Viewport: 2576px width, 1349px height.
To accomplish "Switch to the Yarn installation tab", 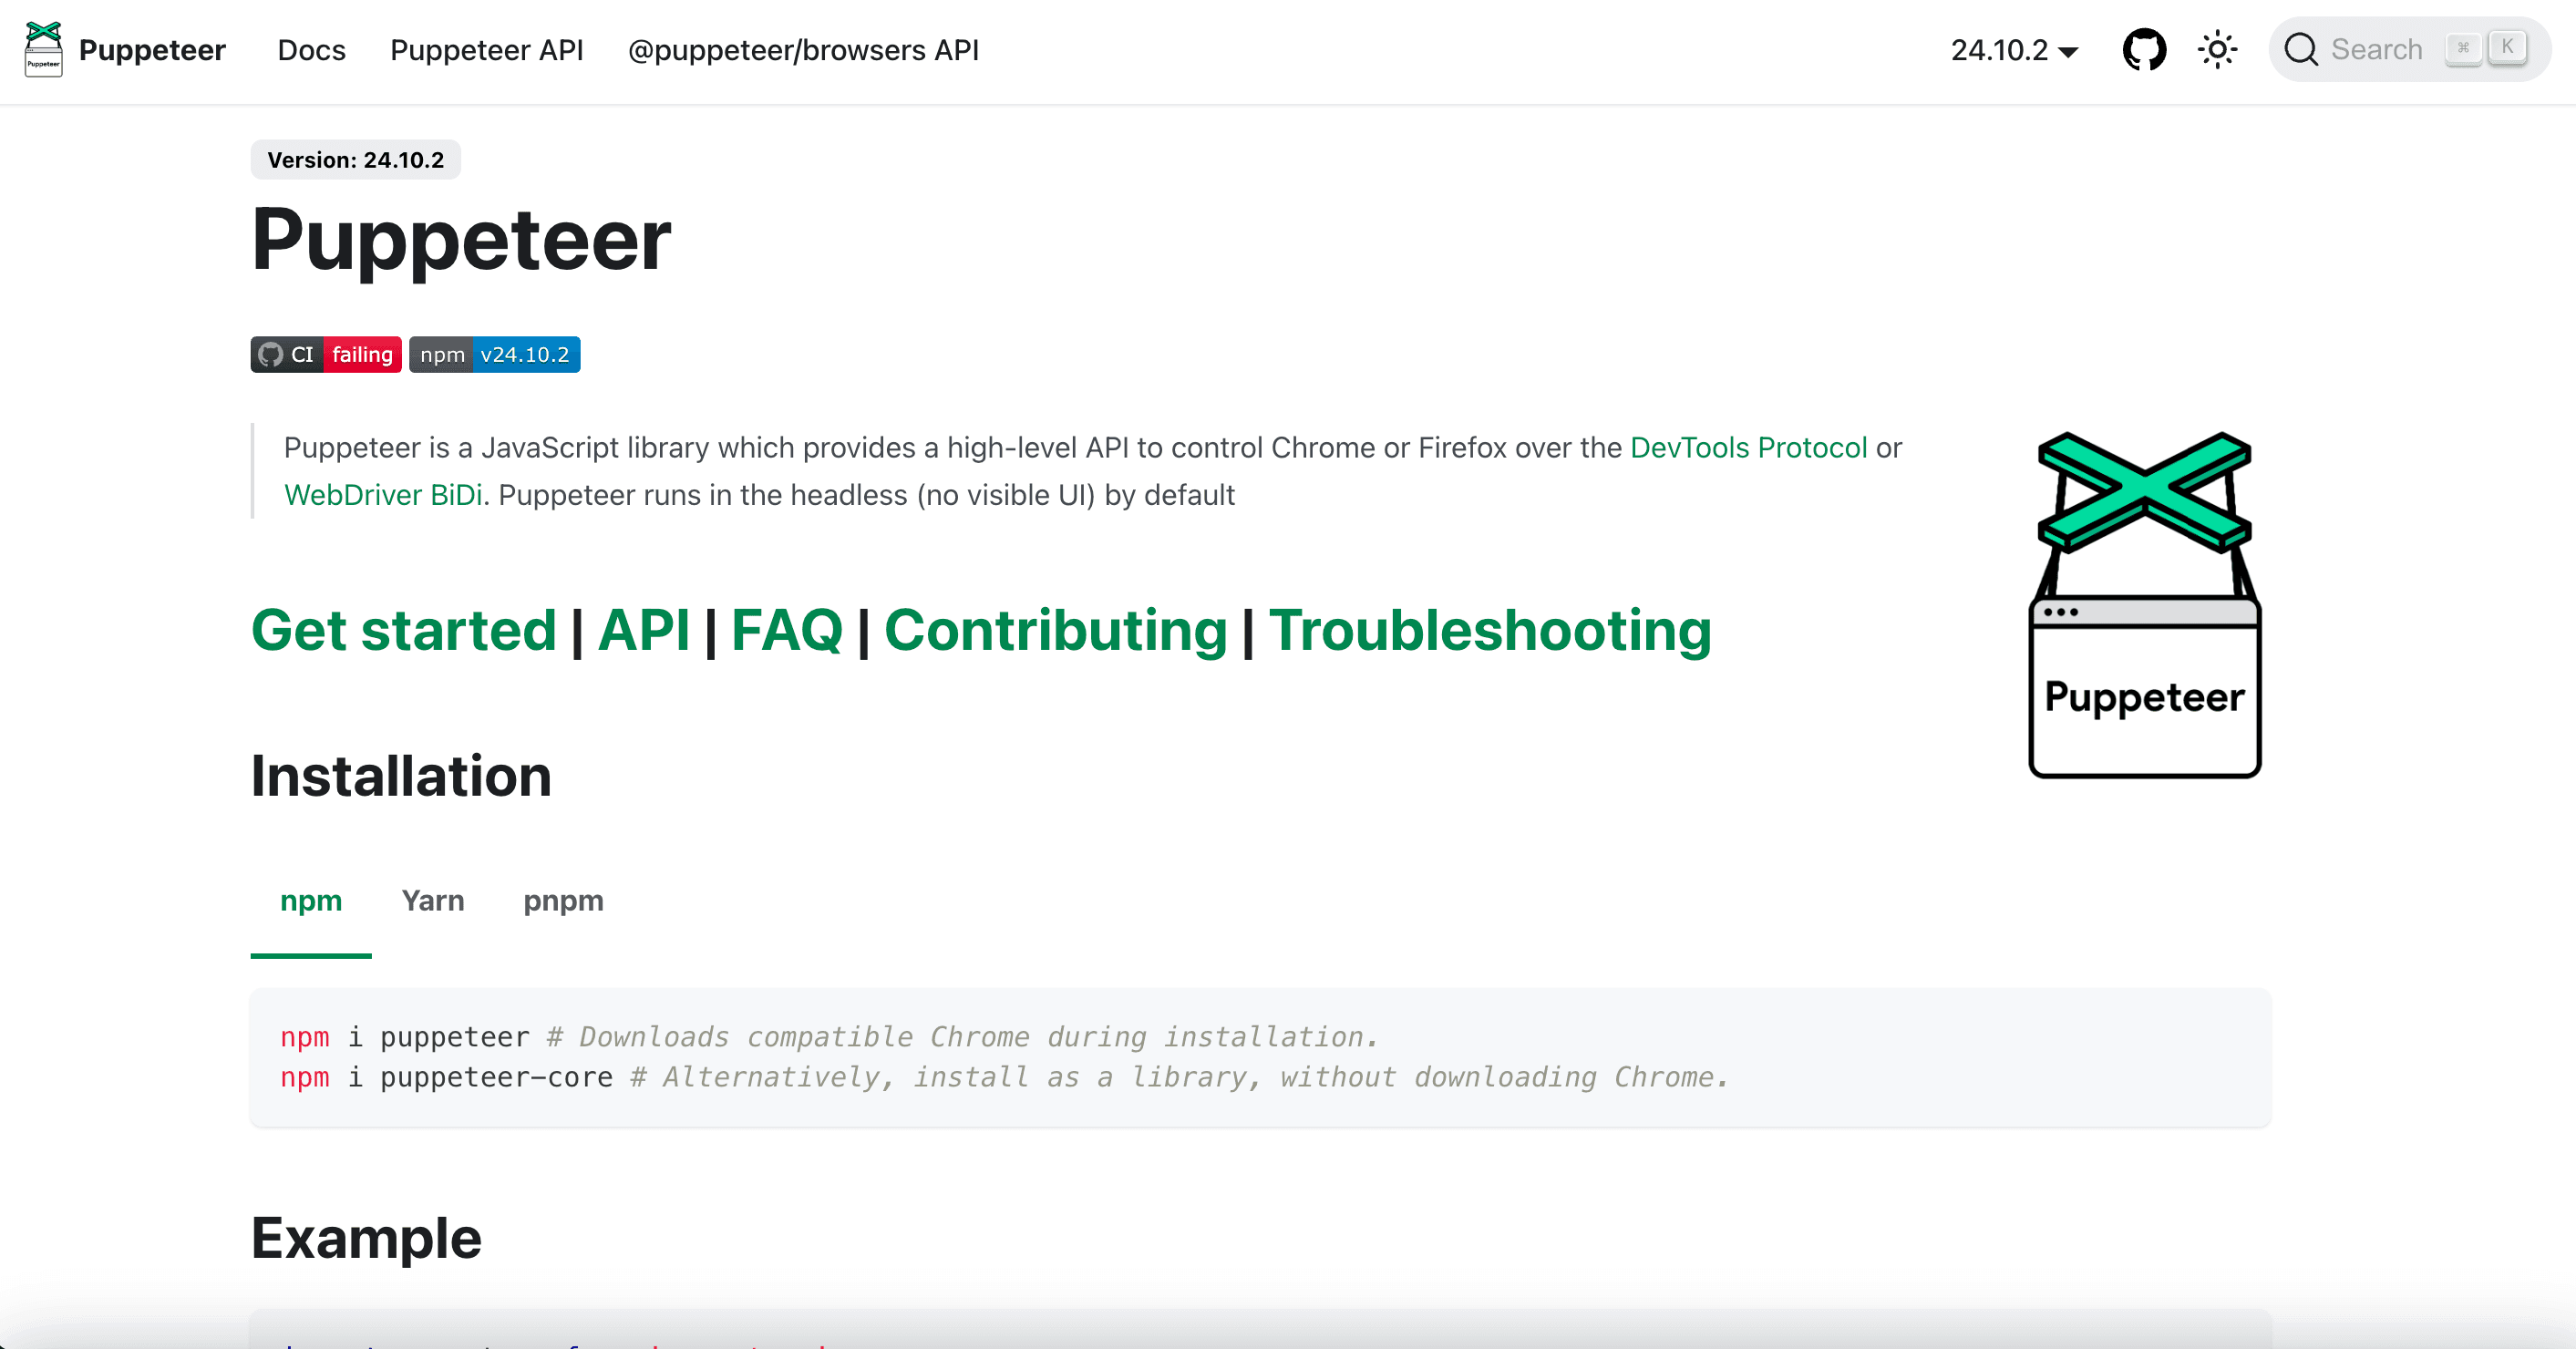I will point(433,902).
